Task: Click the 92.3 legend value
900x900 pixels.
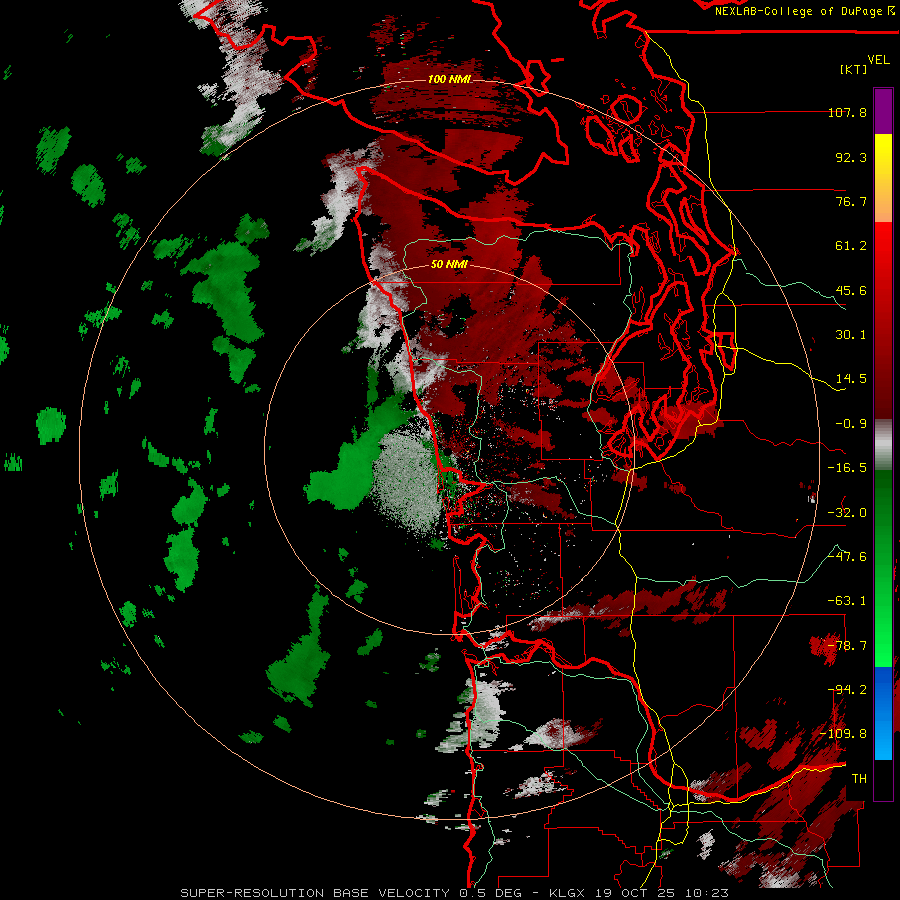Action: coord(851,157)
